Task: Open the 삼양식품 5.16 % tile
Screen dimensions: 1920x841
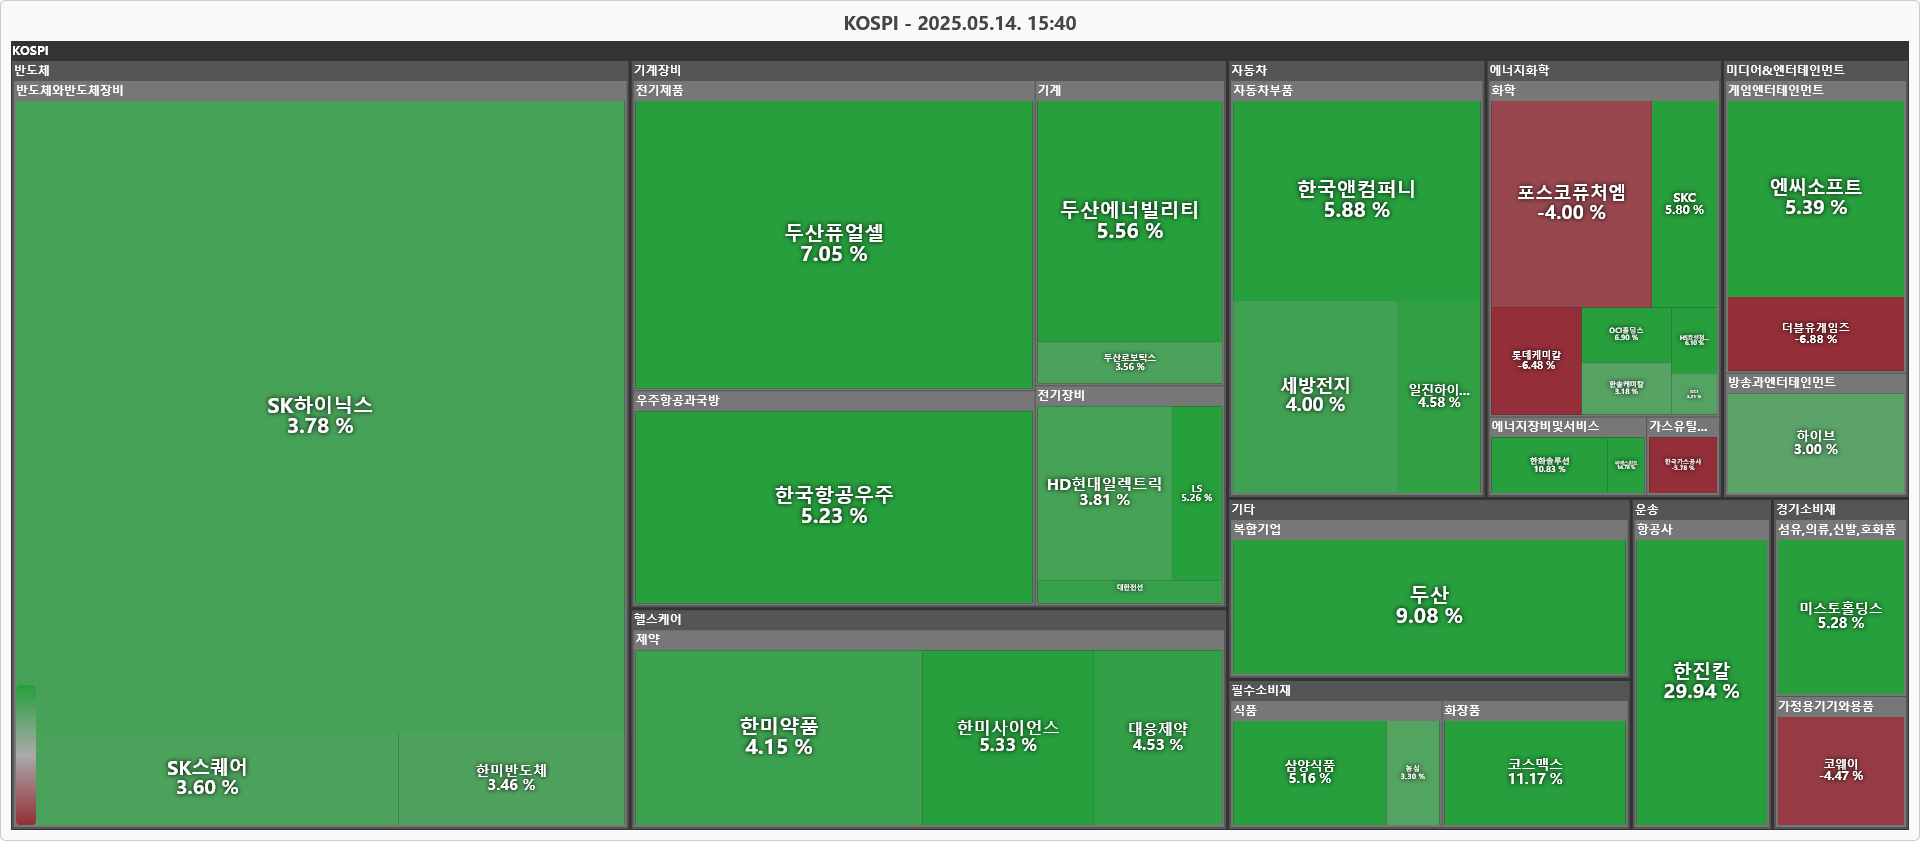Action: [x=1309, y=772]
